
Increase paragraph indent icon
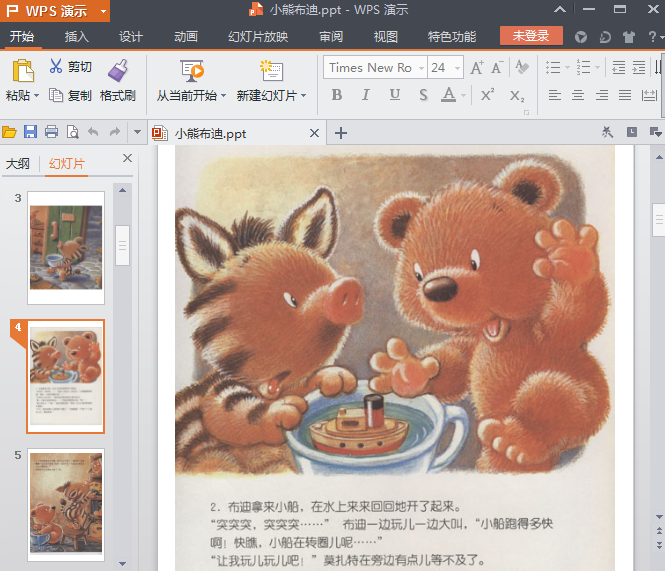[x=639, y=67]
